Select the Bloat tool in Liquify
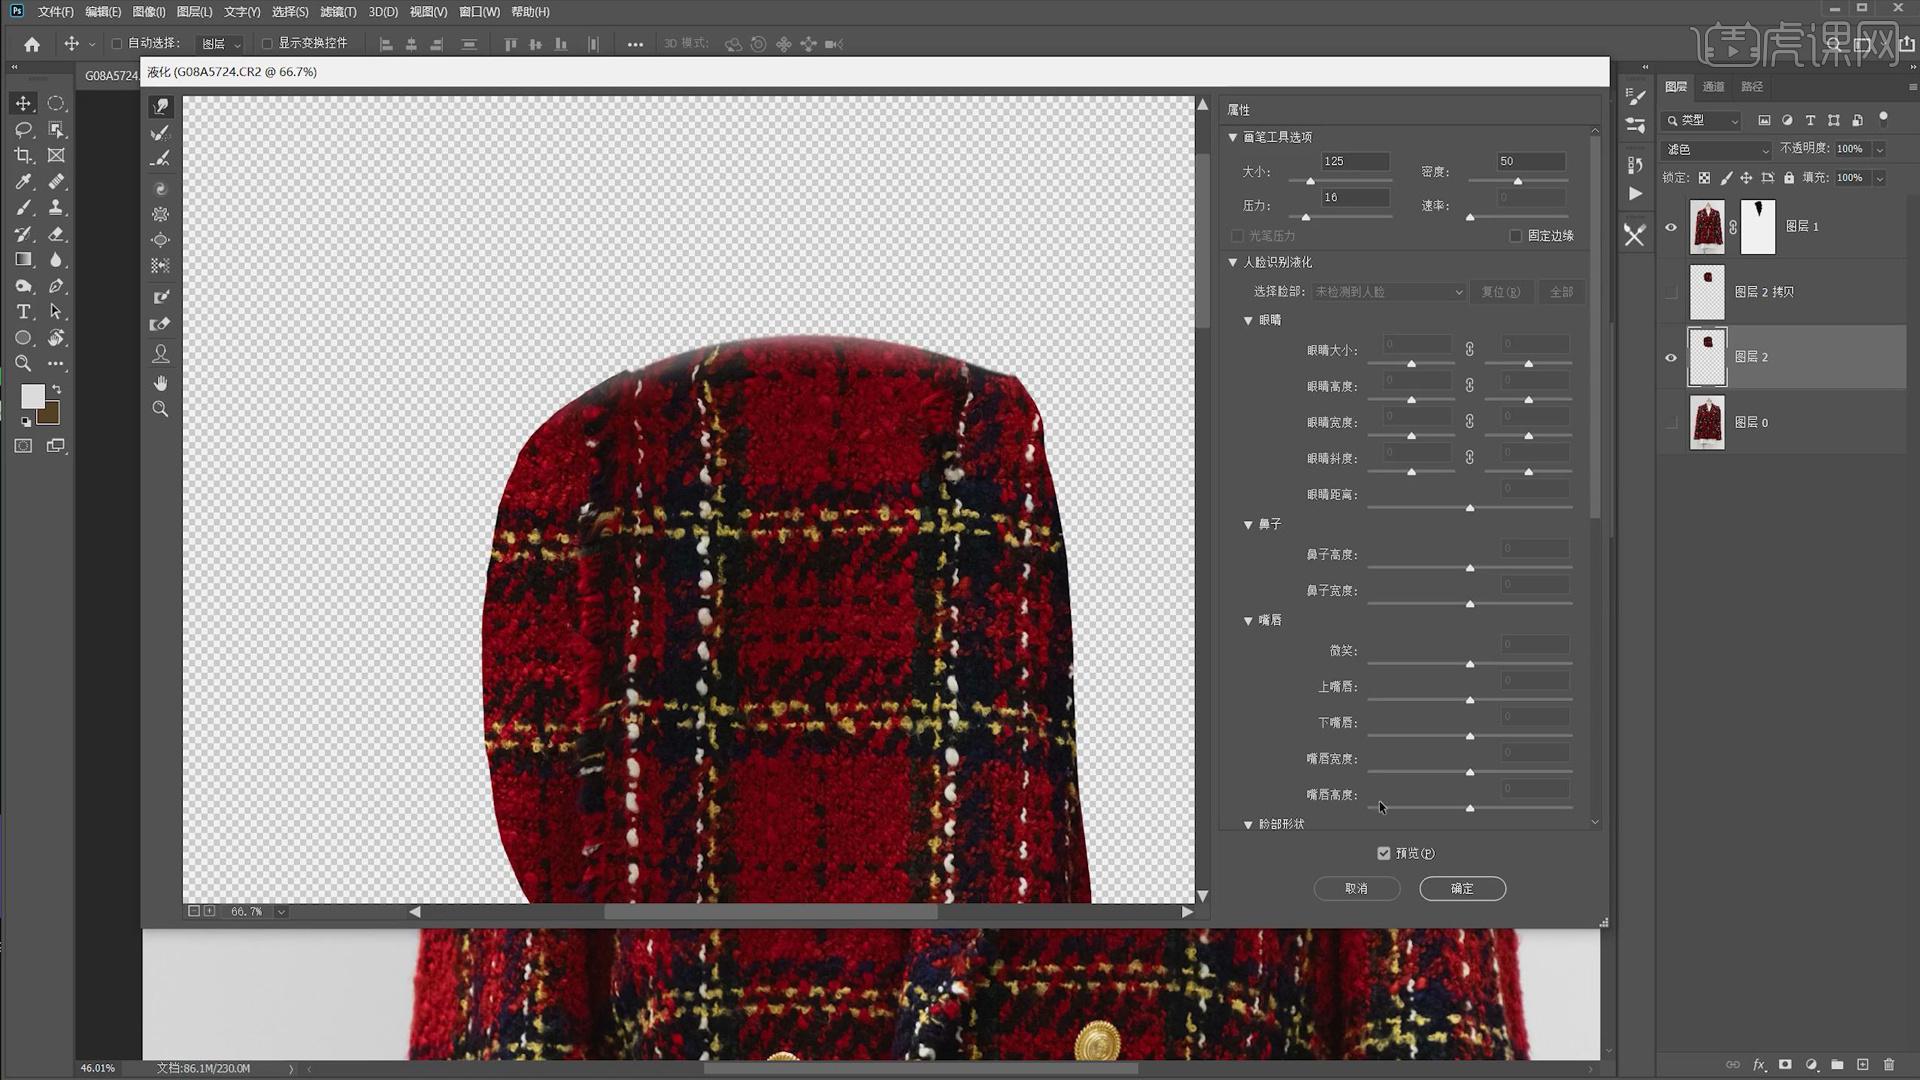1920x1080 pixels. point(161,240)
